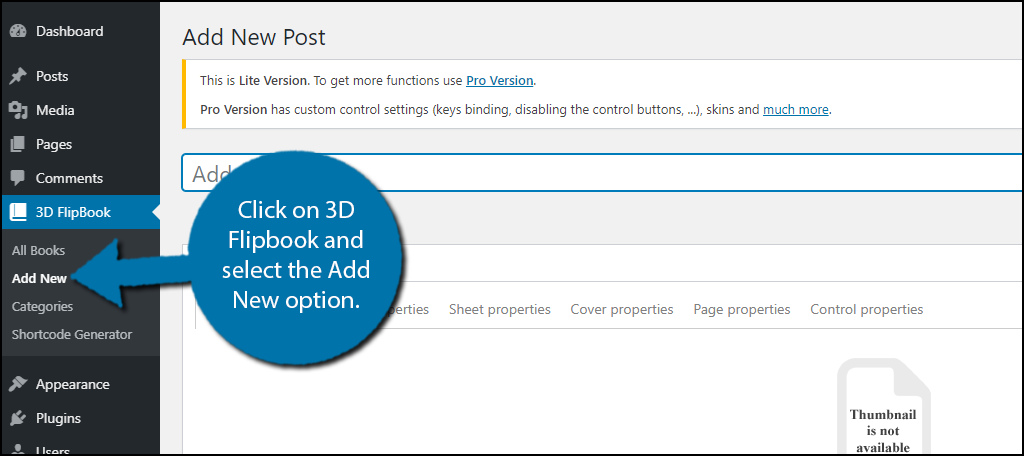Click the post title input field

point(602,173)
